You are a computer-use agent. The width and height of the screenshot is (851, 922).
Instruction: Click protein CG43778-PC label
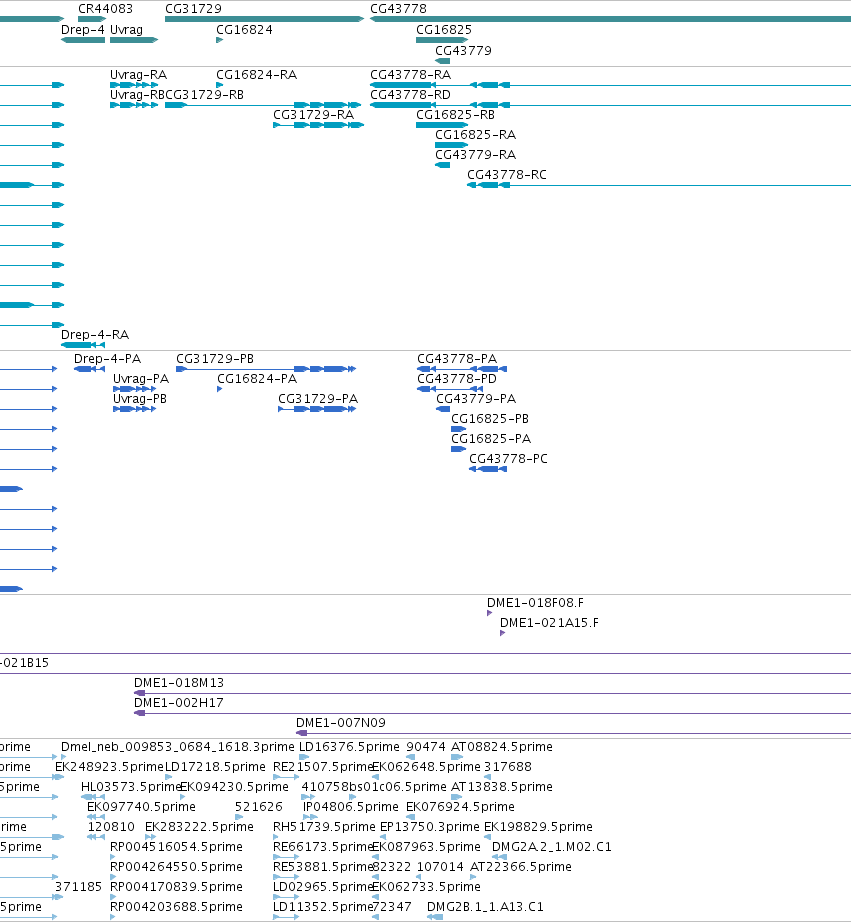coord(508,459)
